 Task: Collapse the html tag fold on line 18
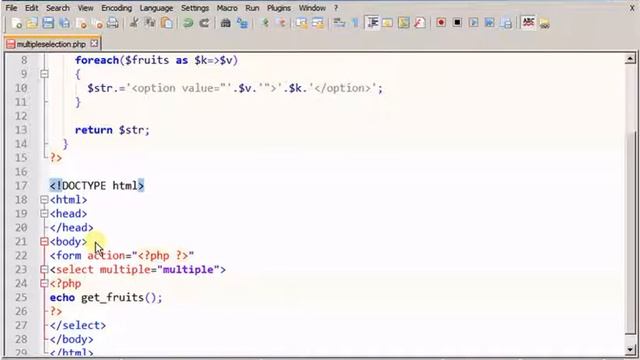click(x=44, y=200)
